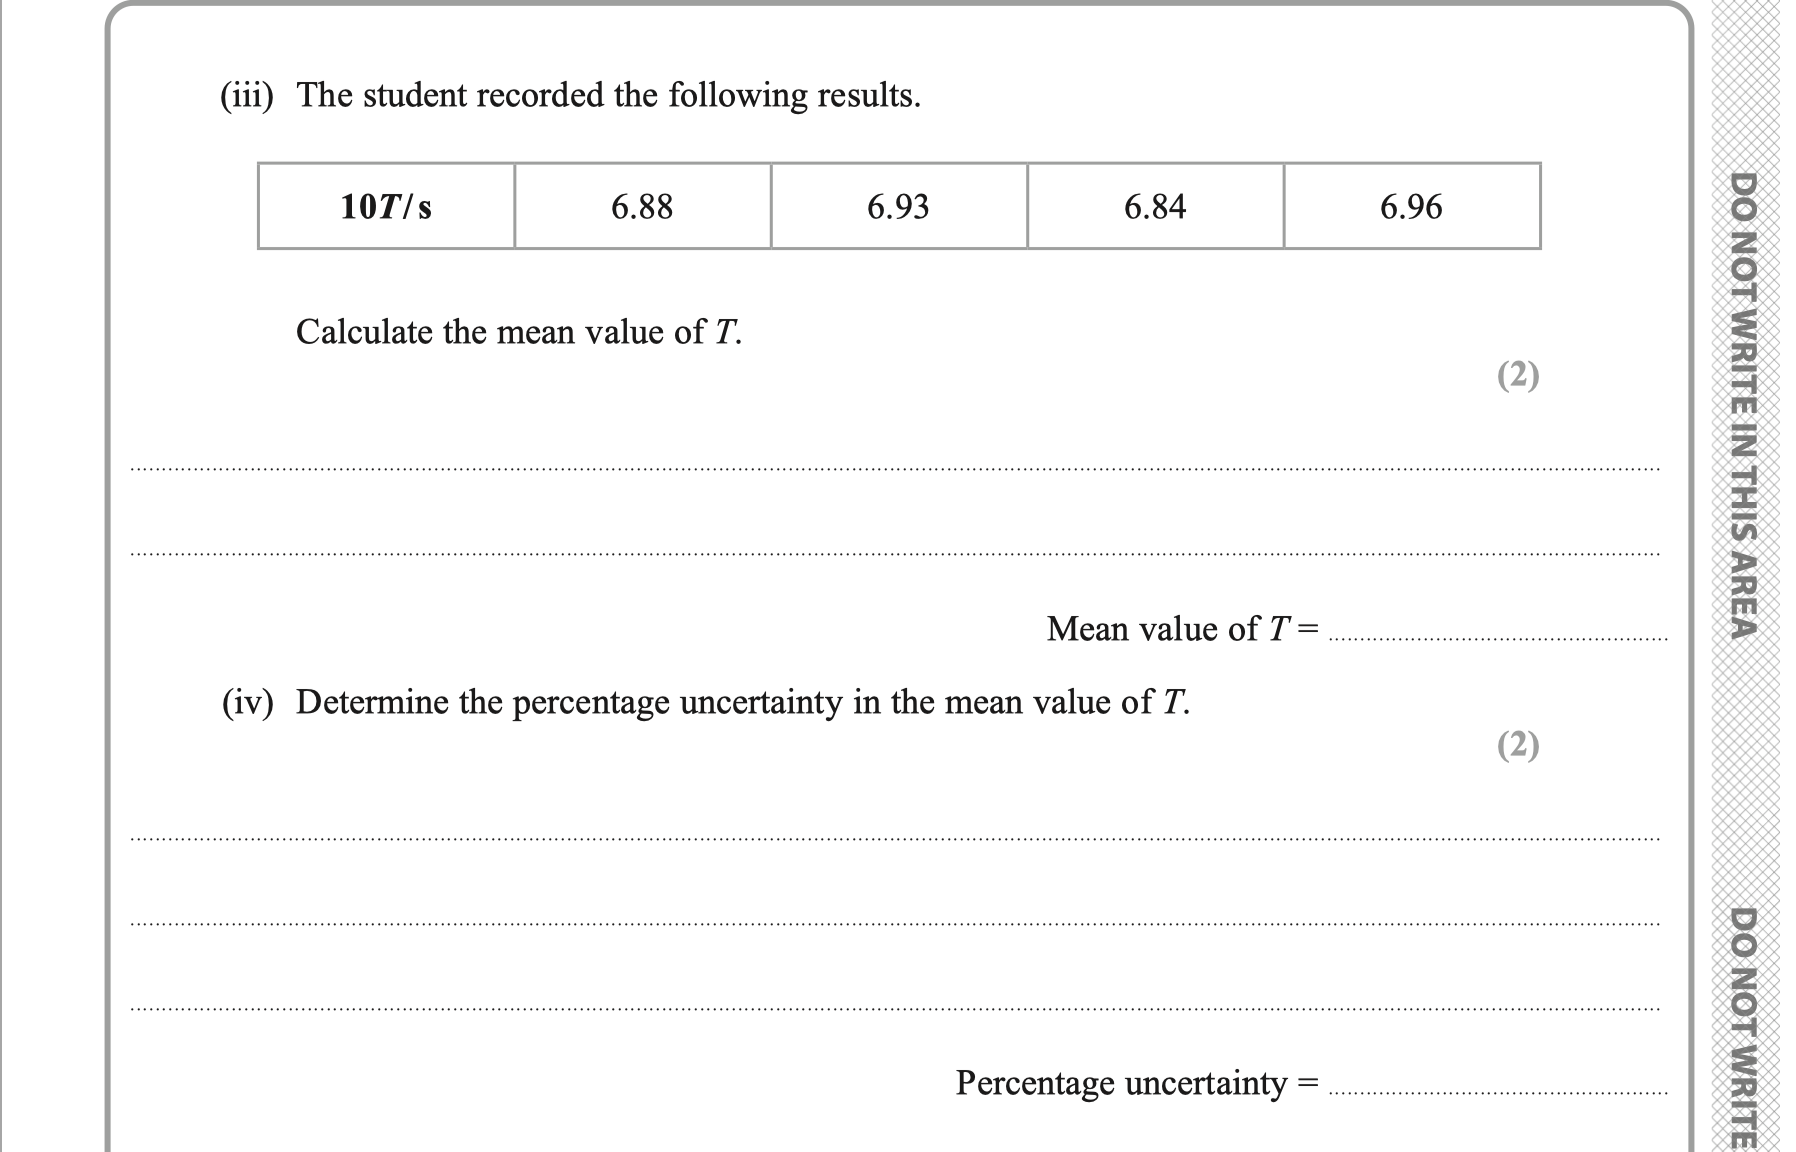Click the 6.96 value in the results table
Screen dimensions: 1796x1152
[x=1411, y=207]
